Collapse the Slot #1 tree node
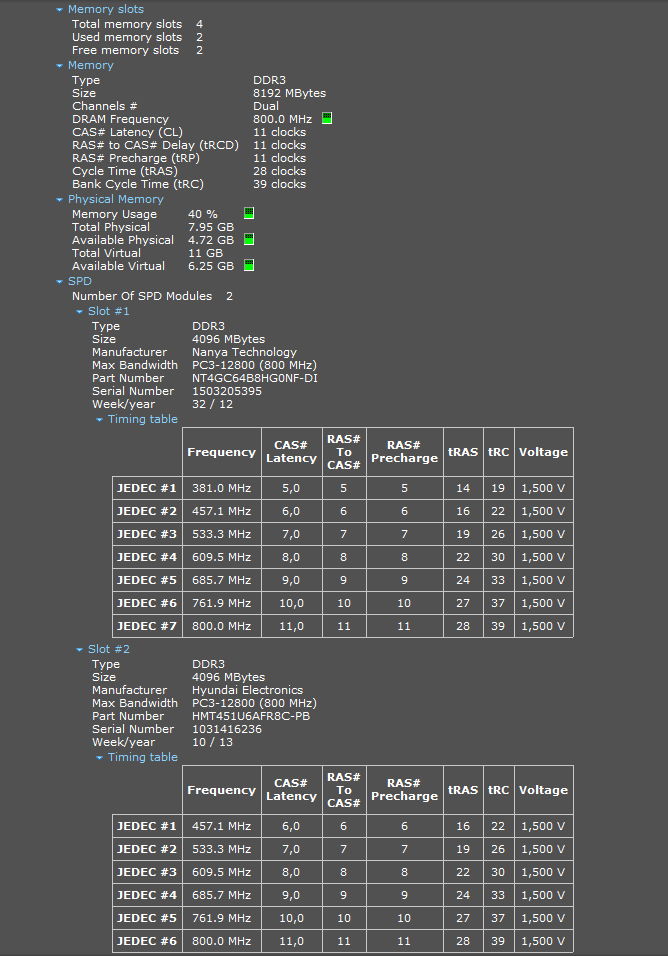668x956 pixels. [79, 312]
